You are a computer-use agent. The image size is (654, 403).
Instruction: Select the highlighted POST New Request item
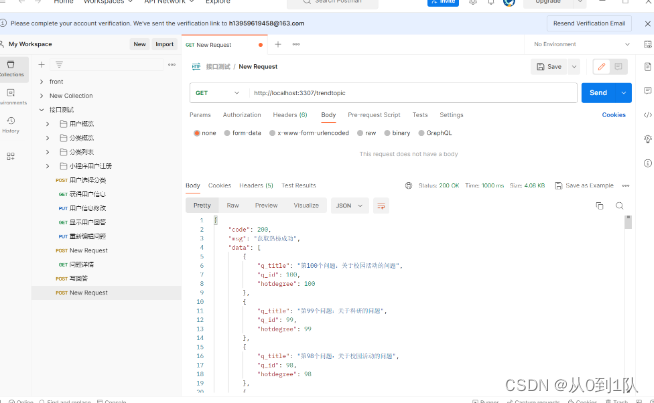(x=106, y=293)
